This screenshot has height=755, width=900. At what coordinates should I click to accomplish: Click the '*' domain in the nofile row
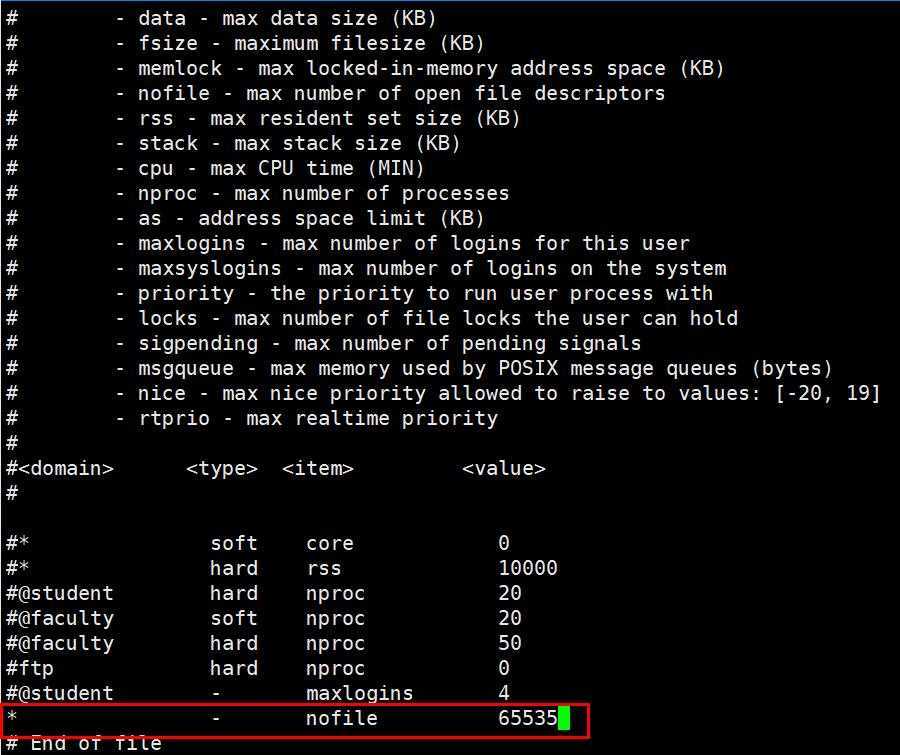12,716
